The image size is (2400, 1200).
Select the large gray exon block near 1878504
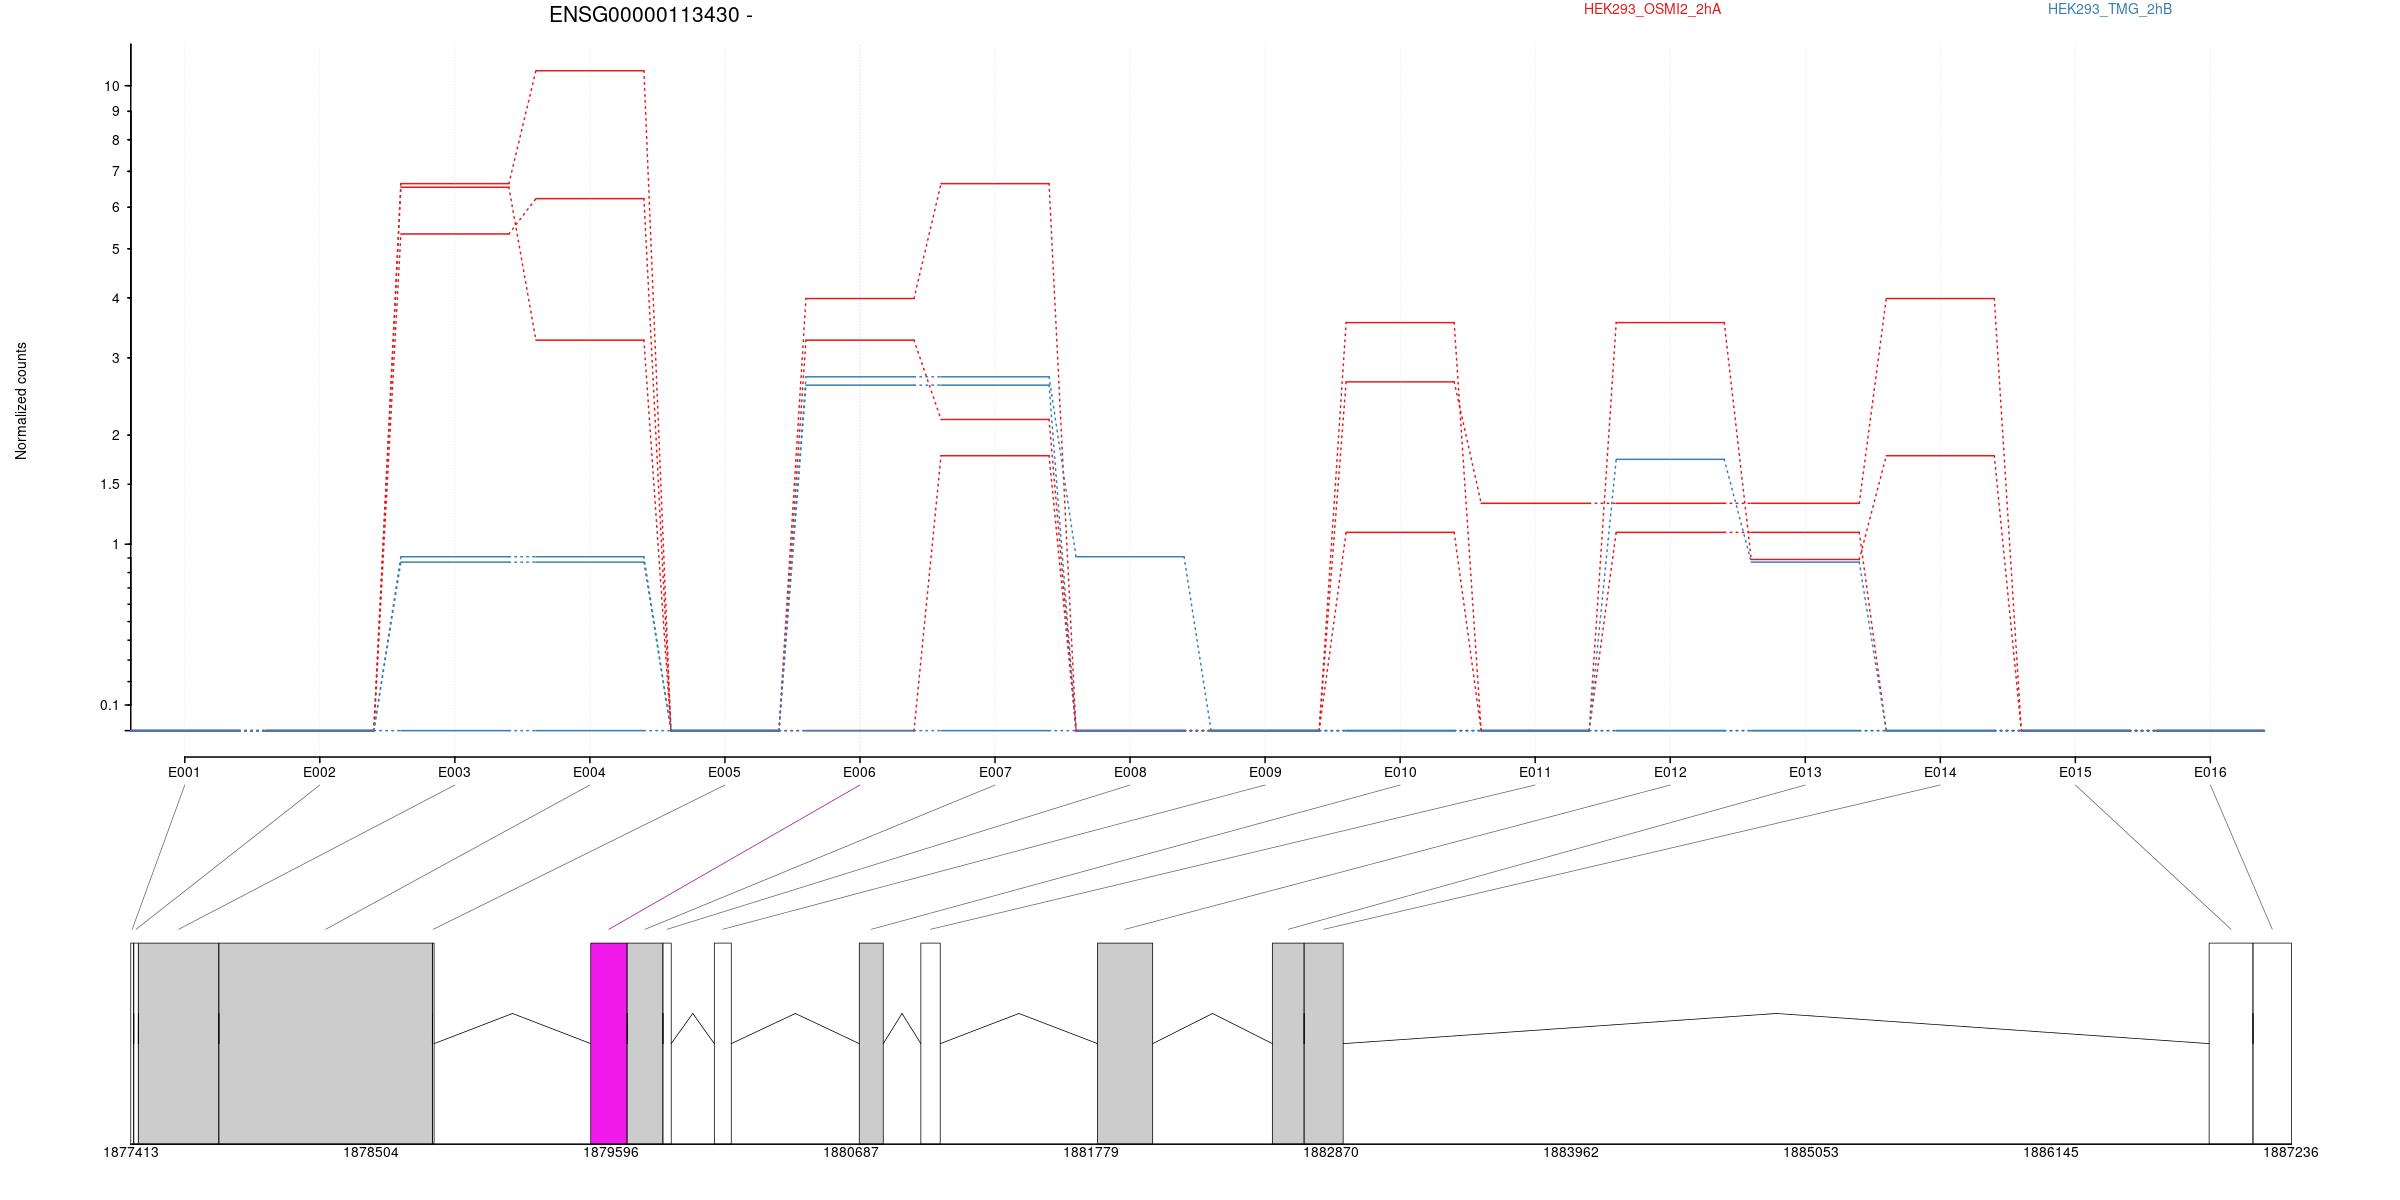pyautogui.click(x=326, y=1043)
